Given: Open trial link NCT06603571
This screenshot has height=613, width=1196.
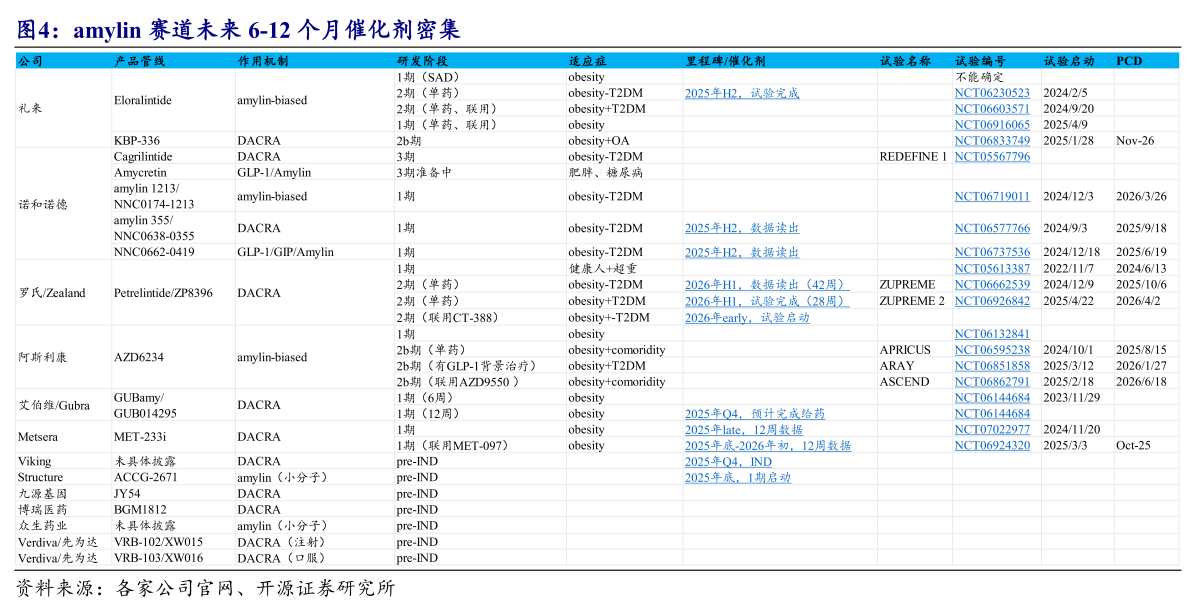Looking at the screenshot, I should (x=992, y=109).
